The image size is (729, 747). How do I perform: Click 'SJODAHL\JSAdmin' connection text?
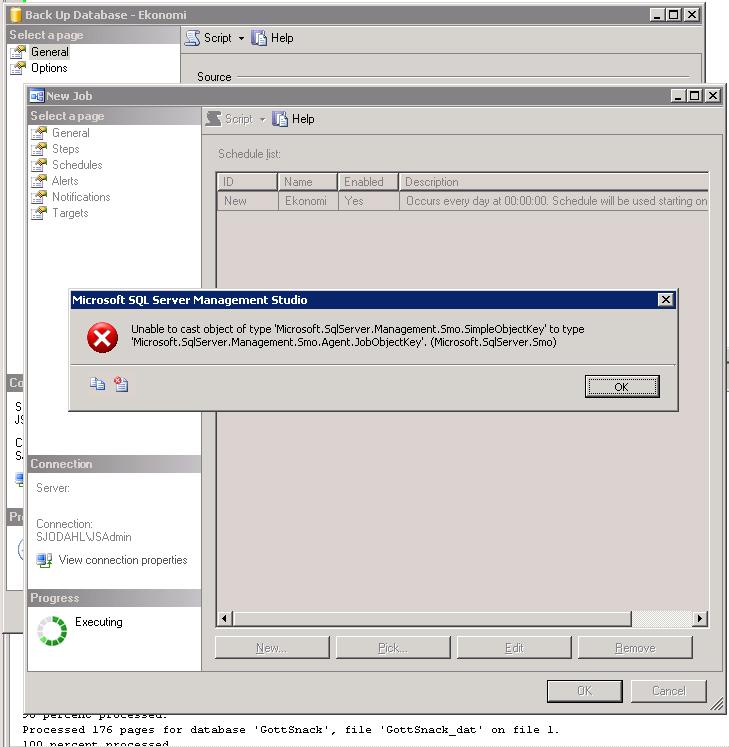(84, 537)
